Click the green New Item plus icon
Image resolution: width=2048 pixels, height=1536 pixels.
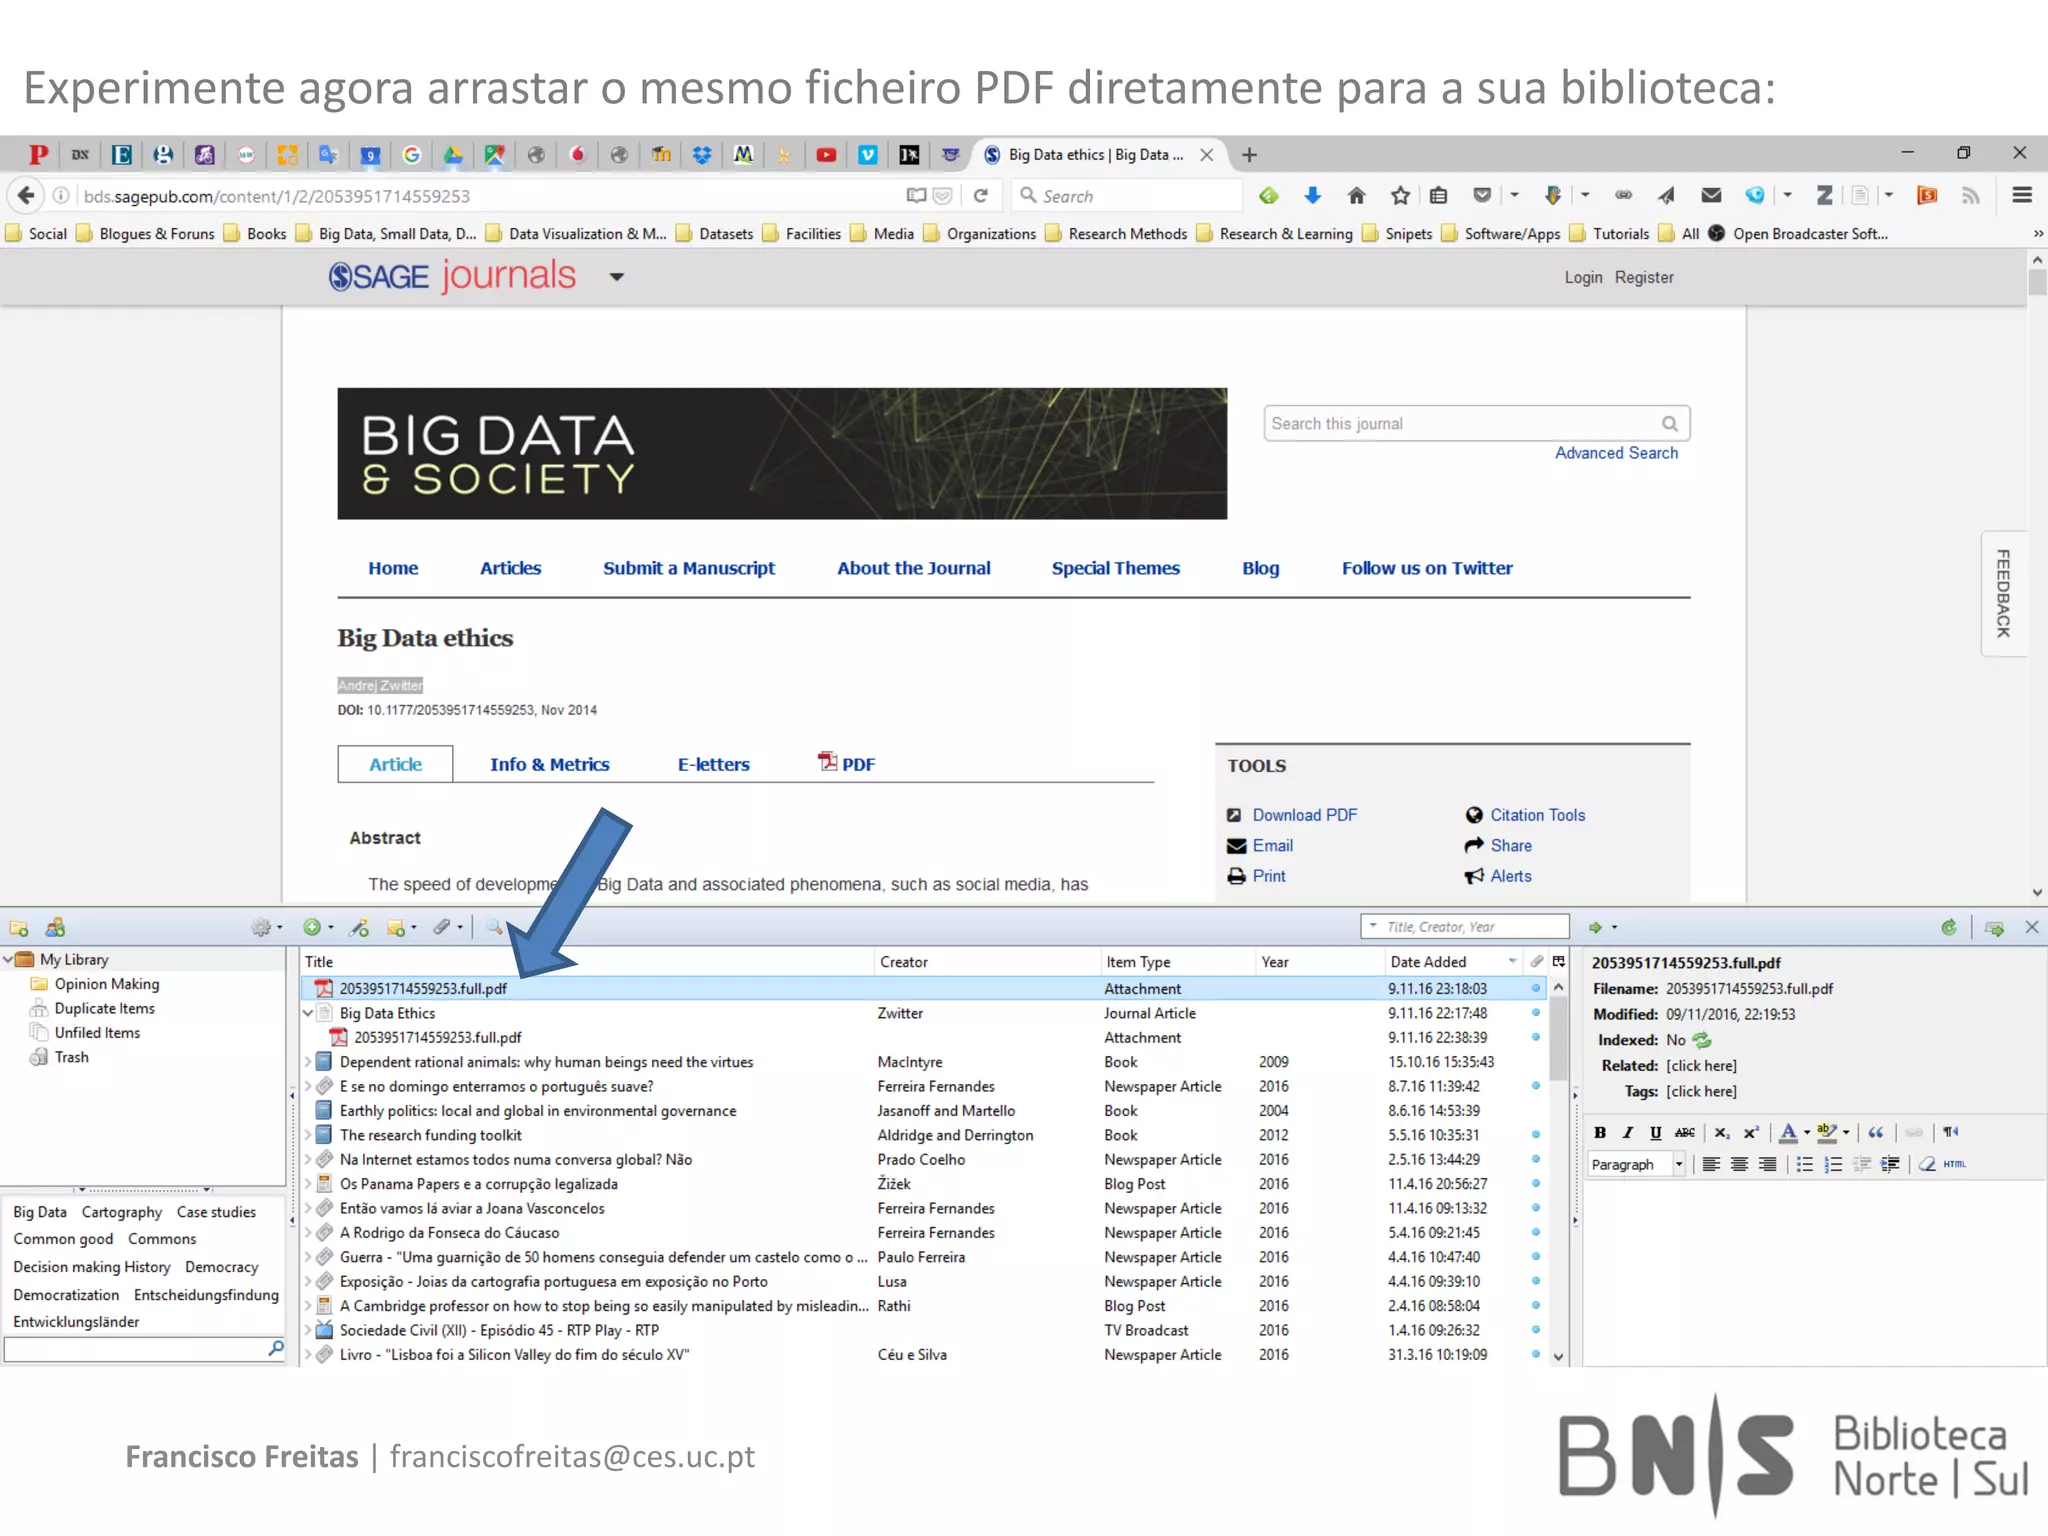click(318, 927)
